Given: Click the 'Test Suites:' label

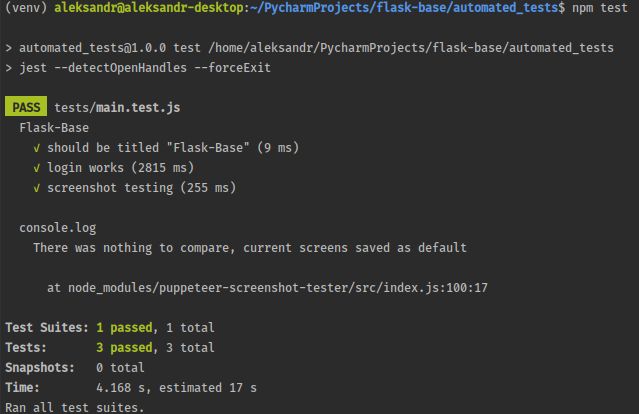Looking at the screenshot, I should pos(47,328).
